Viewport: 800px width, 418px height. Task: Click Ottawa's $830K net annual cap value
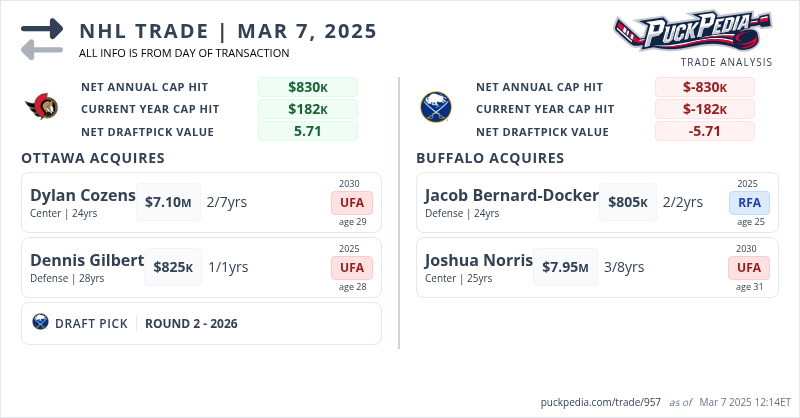308,87
